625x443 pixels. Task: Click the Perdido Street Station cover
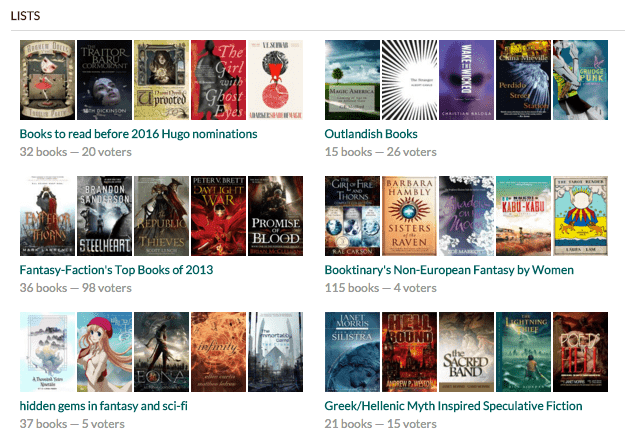click(x=523, y=80)
